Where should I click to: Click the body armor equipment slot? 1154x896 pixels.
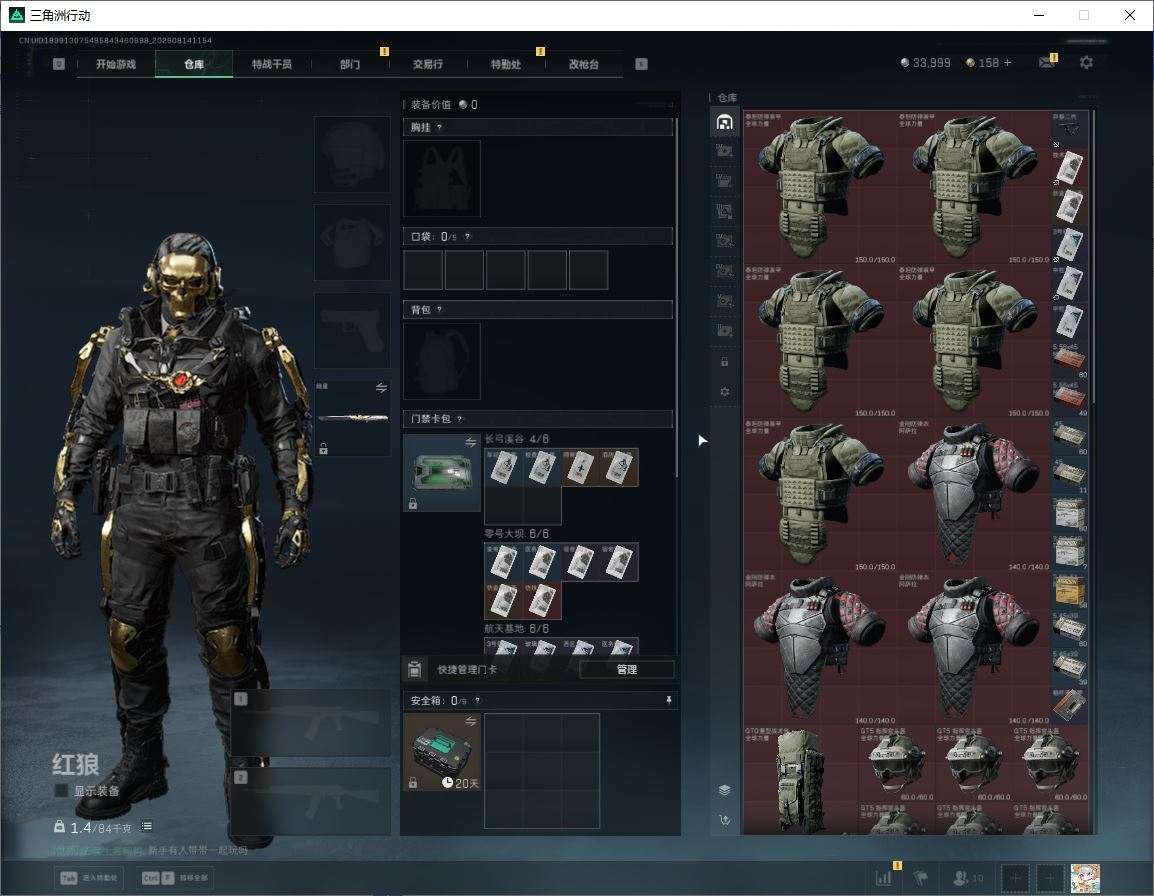point(353,242)
